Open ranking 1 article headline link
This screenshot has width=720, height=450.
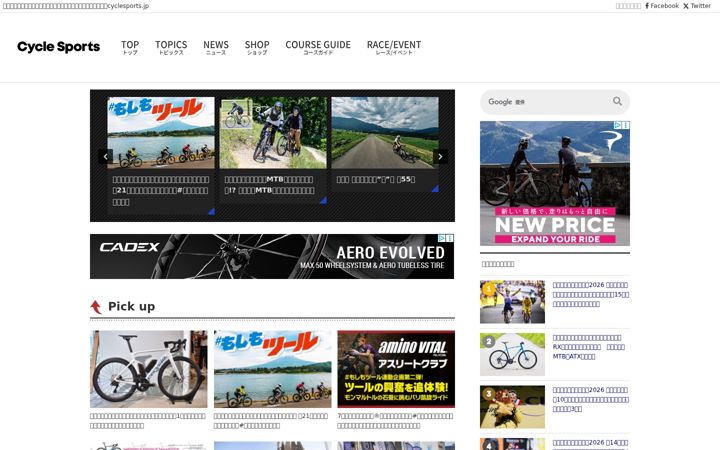click(x=591, y=294)
